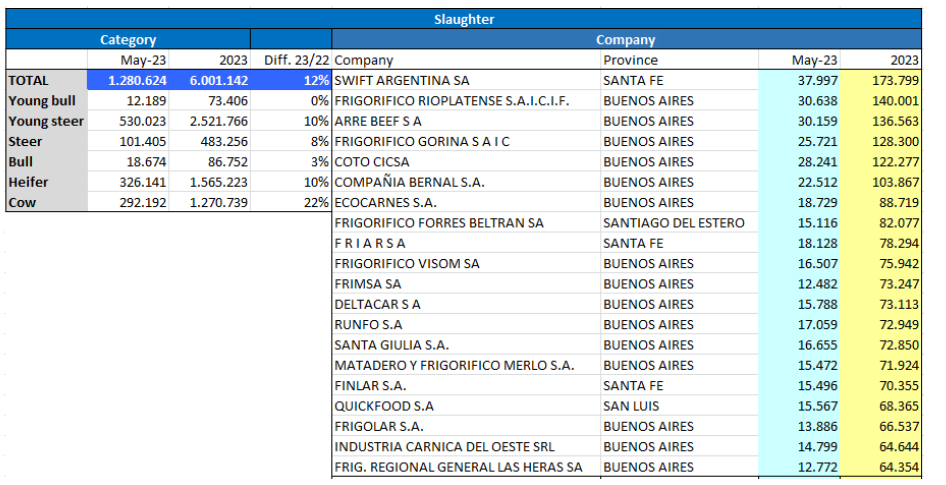Click the Slaughter title header cell
The image size is (946, 485).
pos(464,19)
